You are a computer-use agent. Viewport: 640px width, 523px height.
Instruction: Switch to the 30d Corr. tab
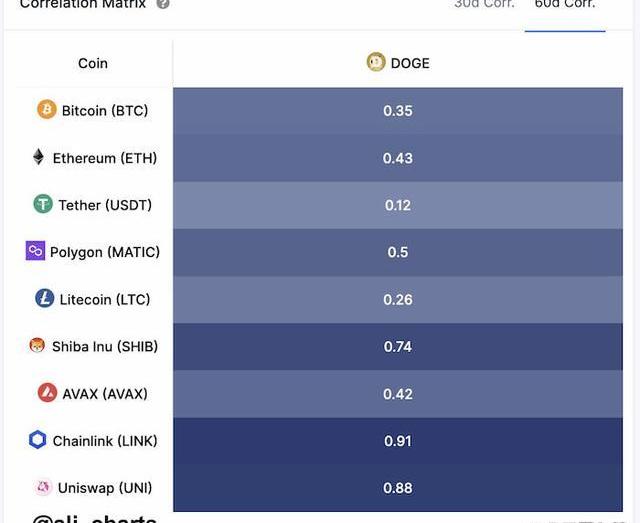[x=484, y=4]
